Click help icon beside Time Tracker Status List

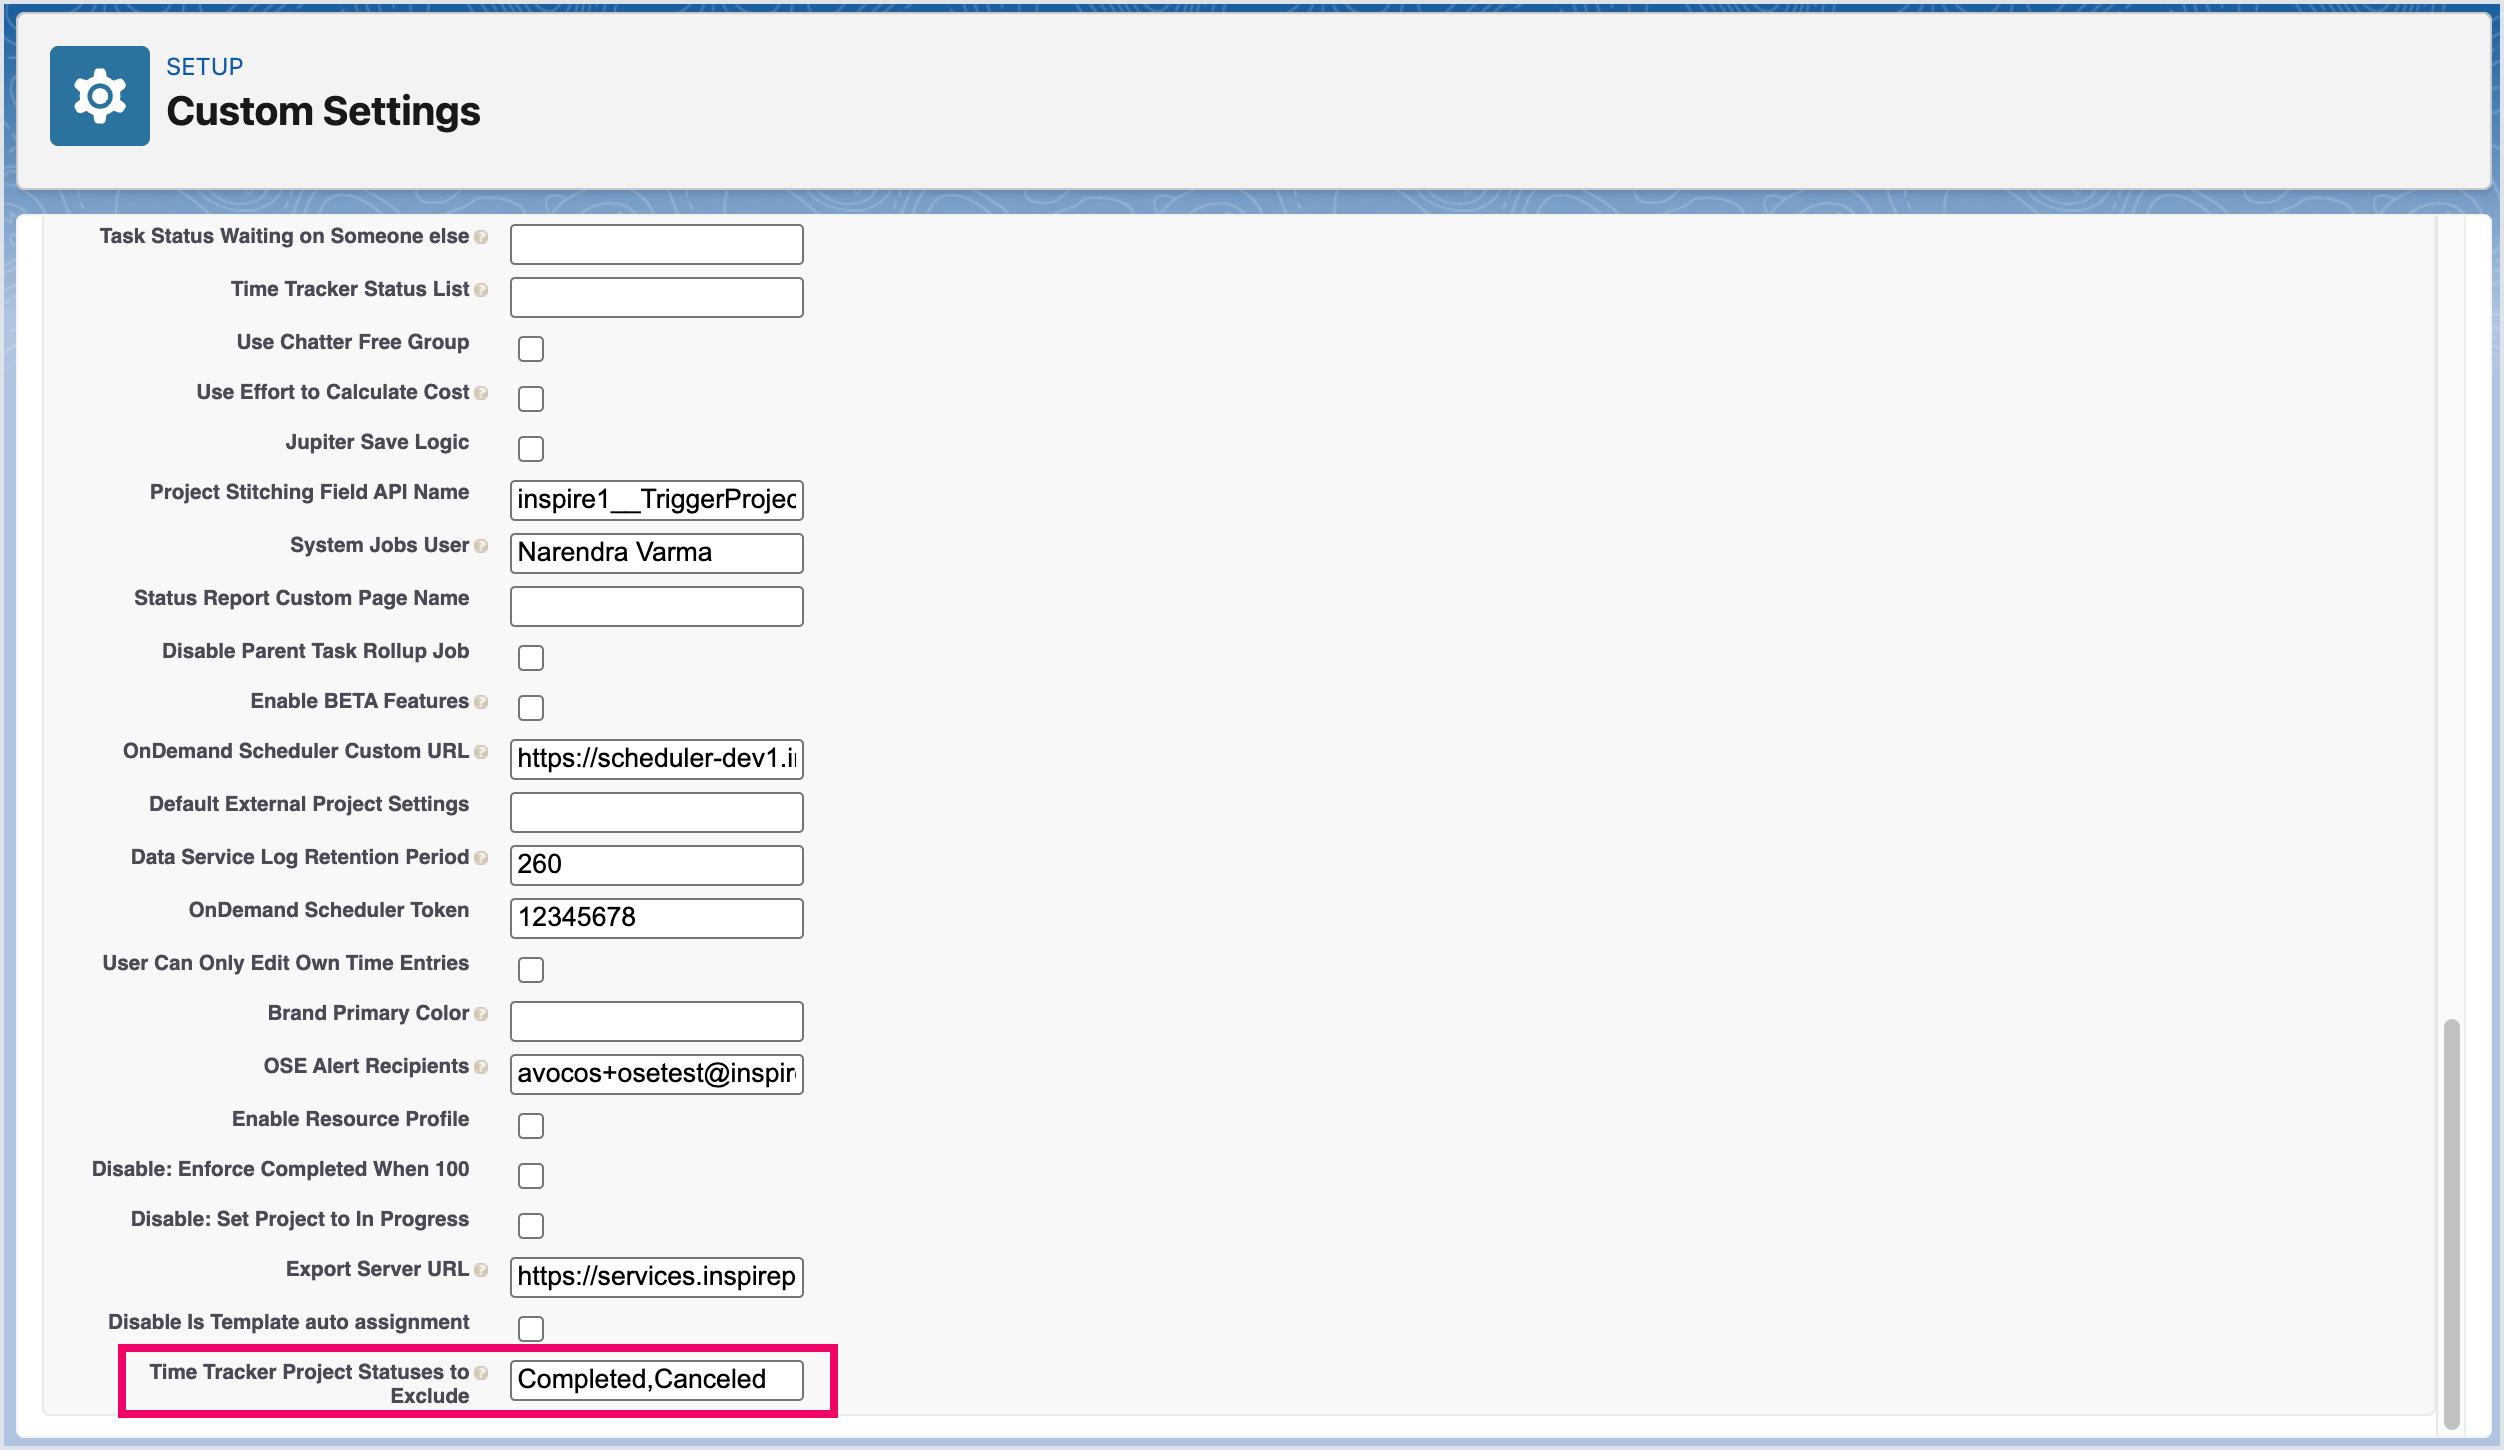click(x=481, y=290)
